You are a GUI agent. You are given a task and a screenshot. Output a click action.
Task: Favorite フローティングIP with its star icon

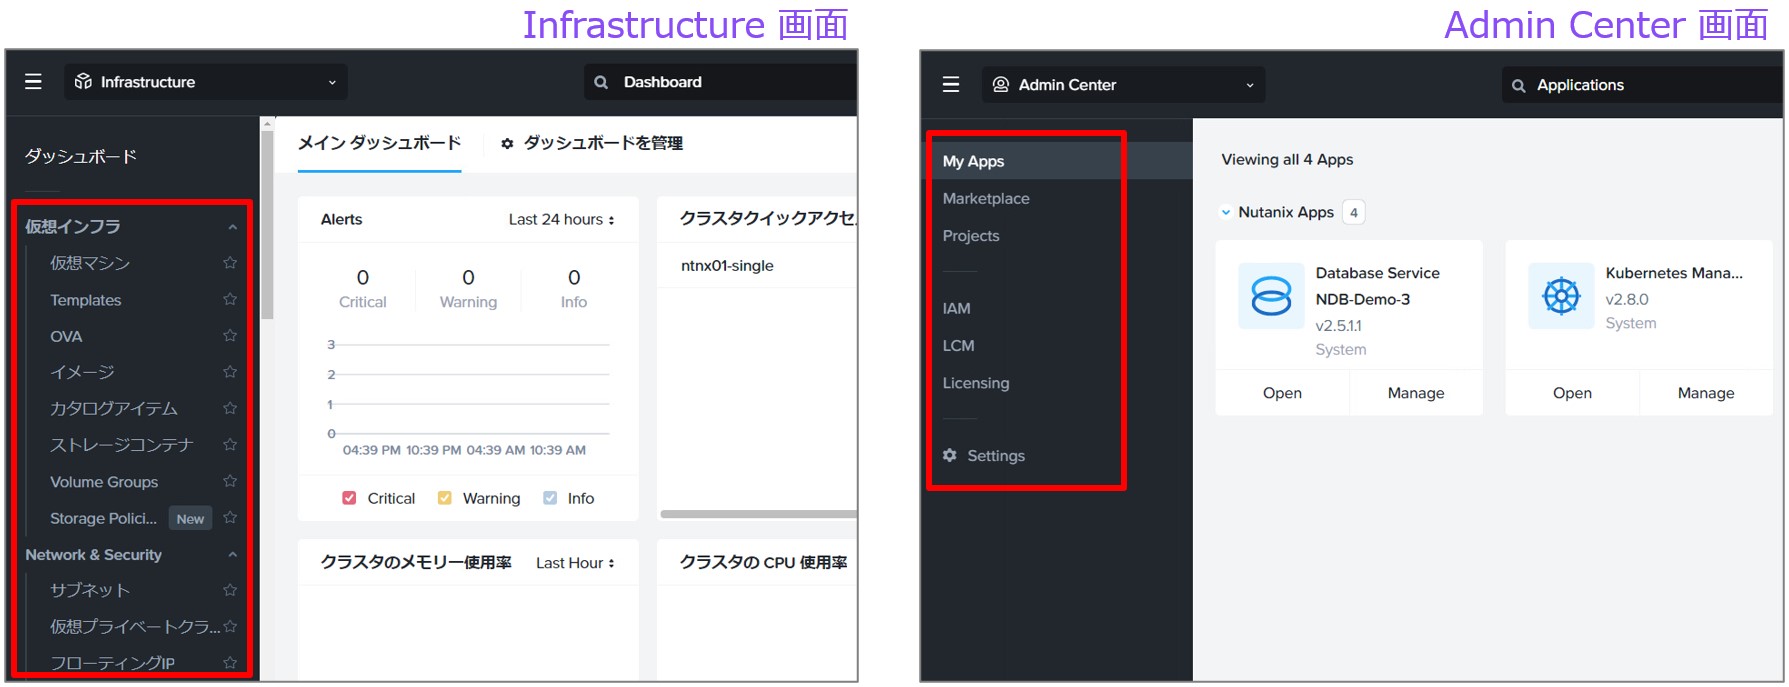(x=230, y=662)
